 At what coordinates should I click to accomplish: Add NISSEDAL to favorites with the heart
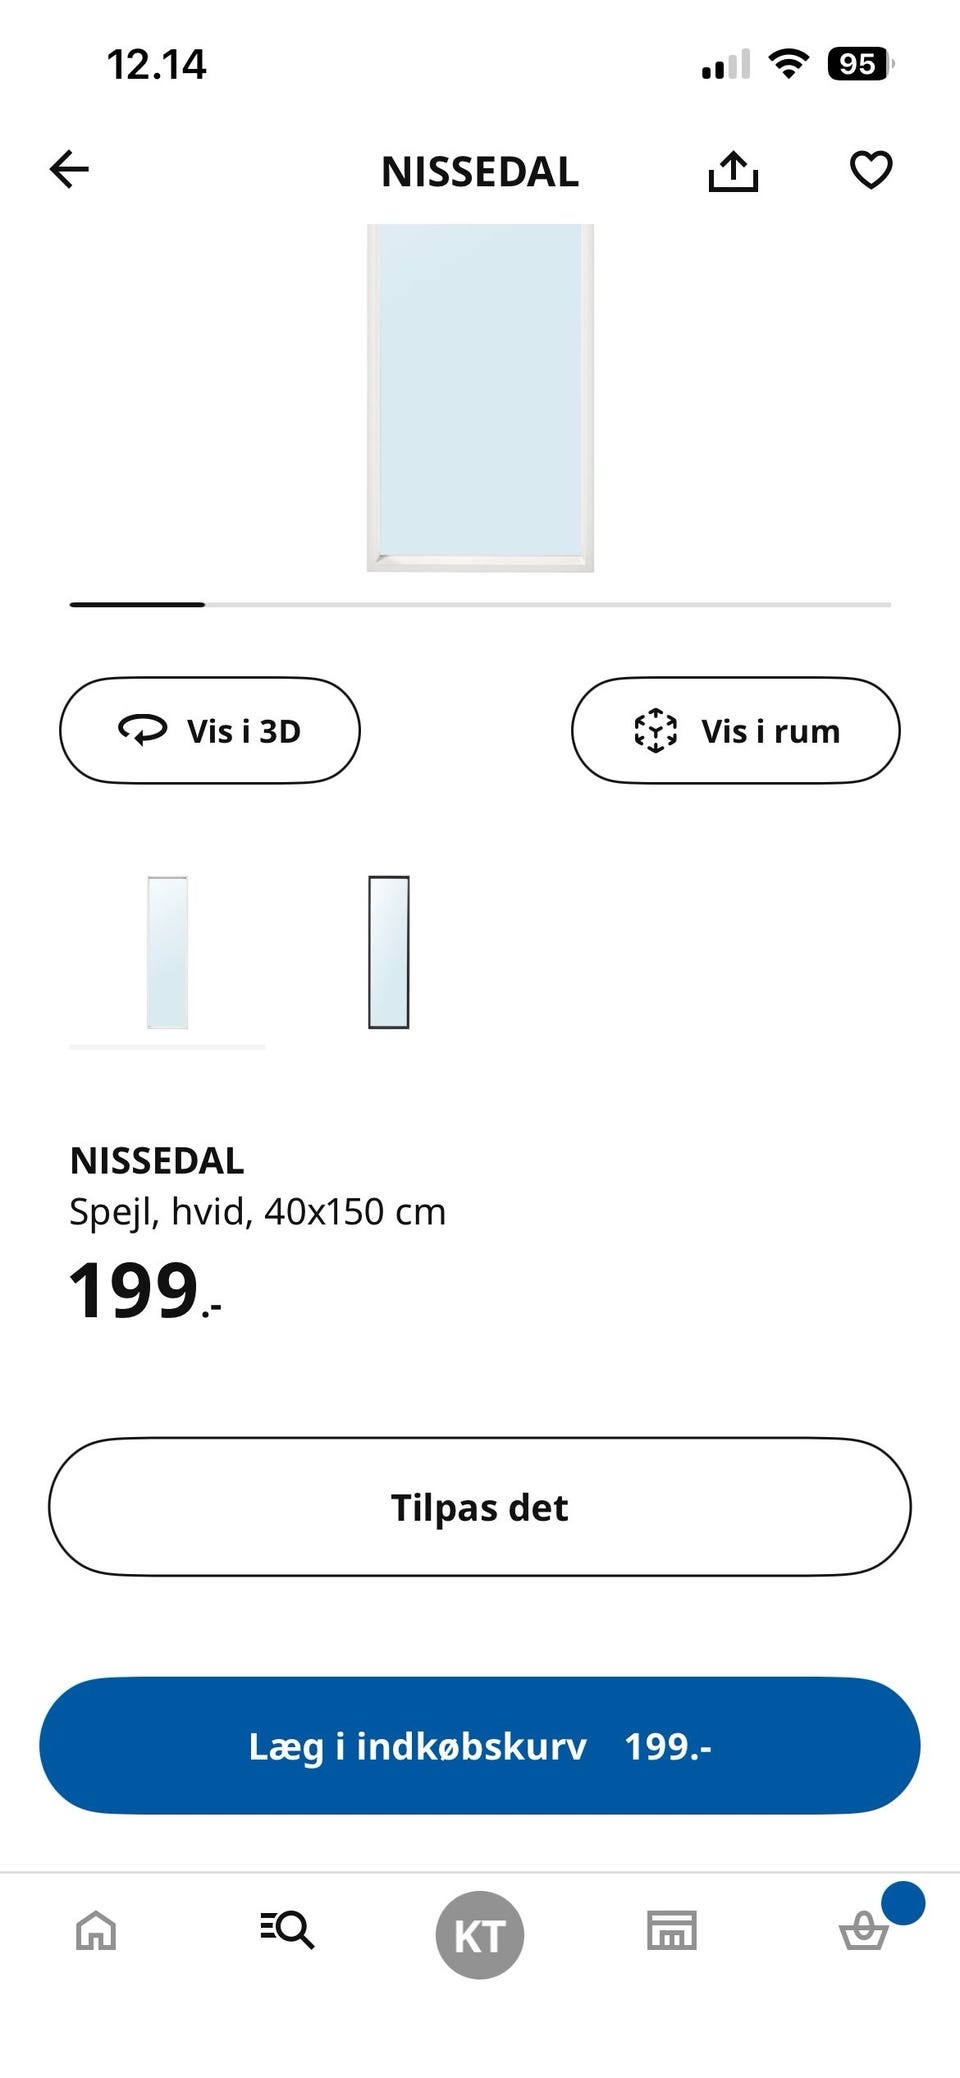pos(870,170)
